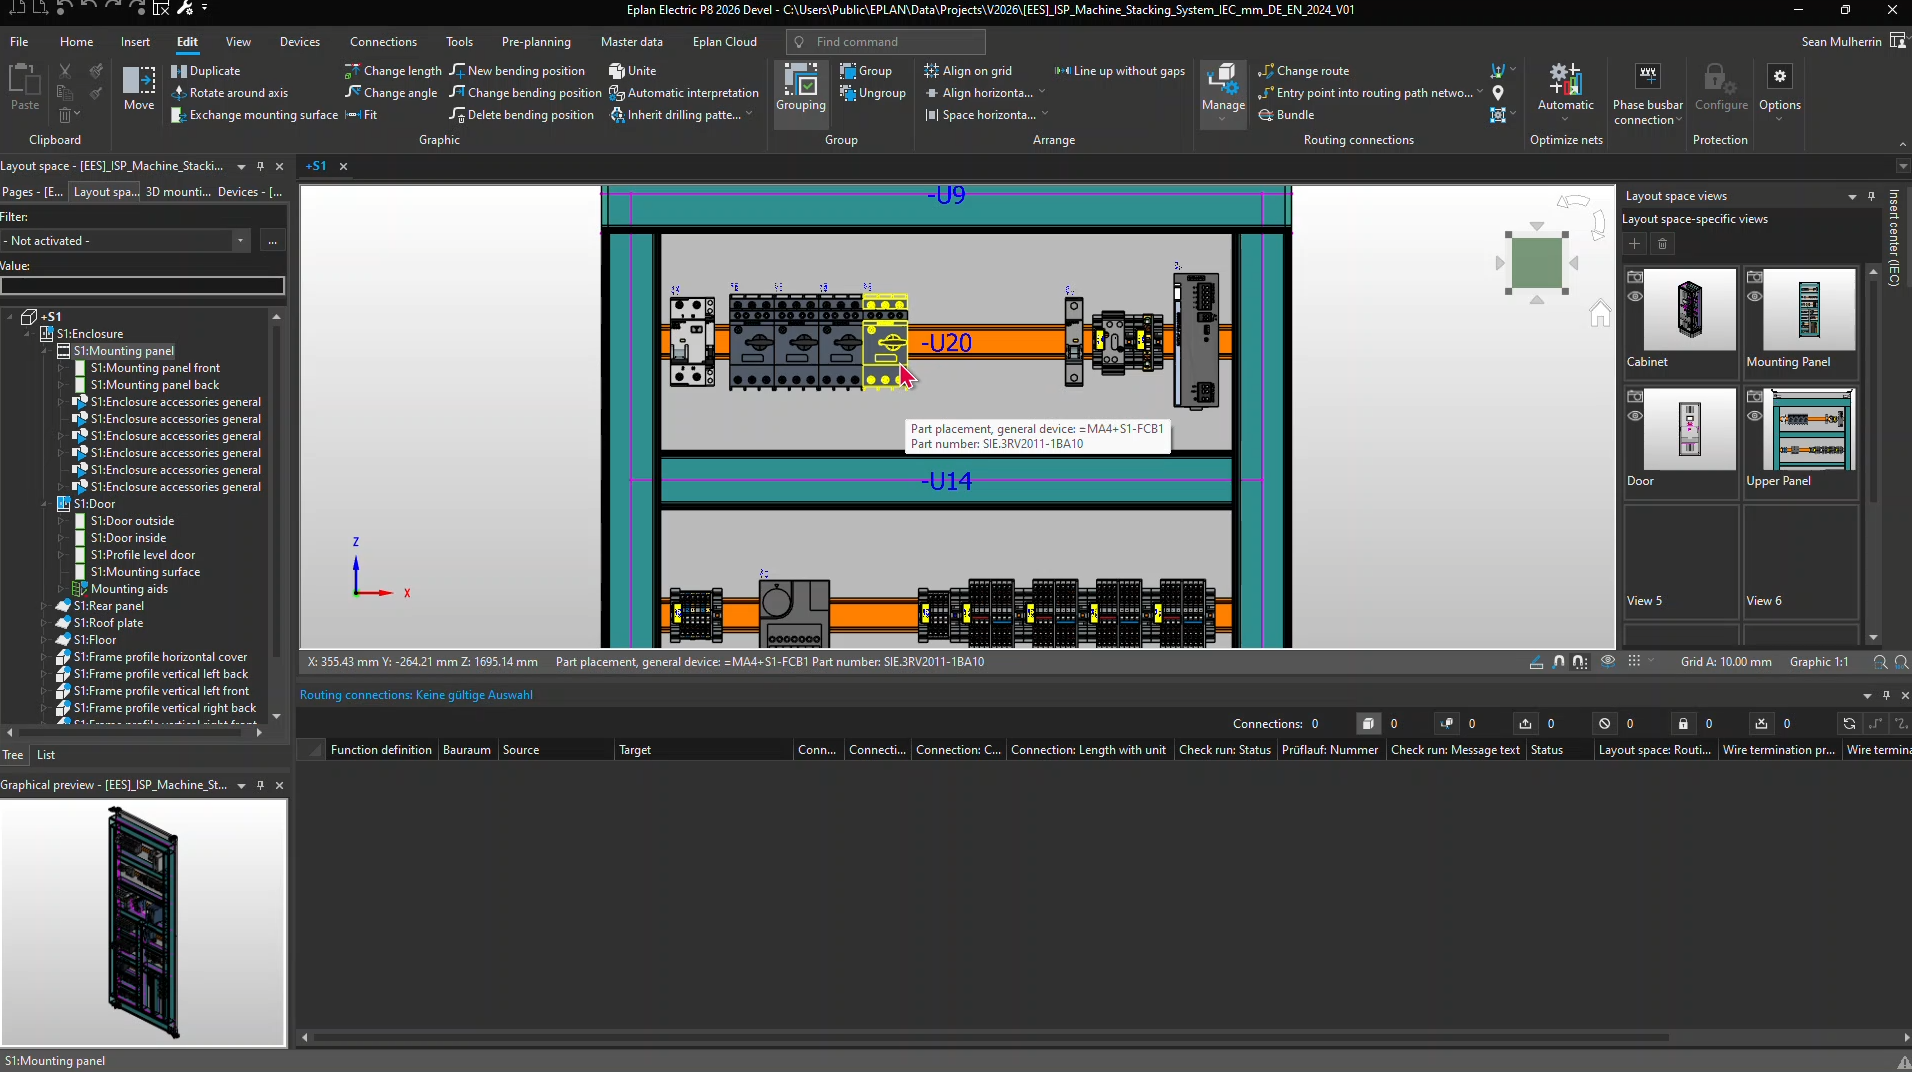Click the Duplicate icon in the ribbon
Image resolution: width=1912 pixels, height=1072 pixels.
(x=179, y=71)
